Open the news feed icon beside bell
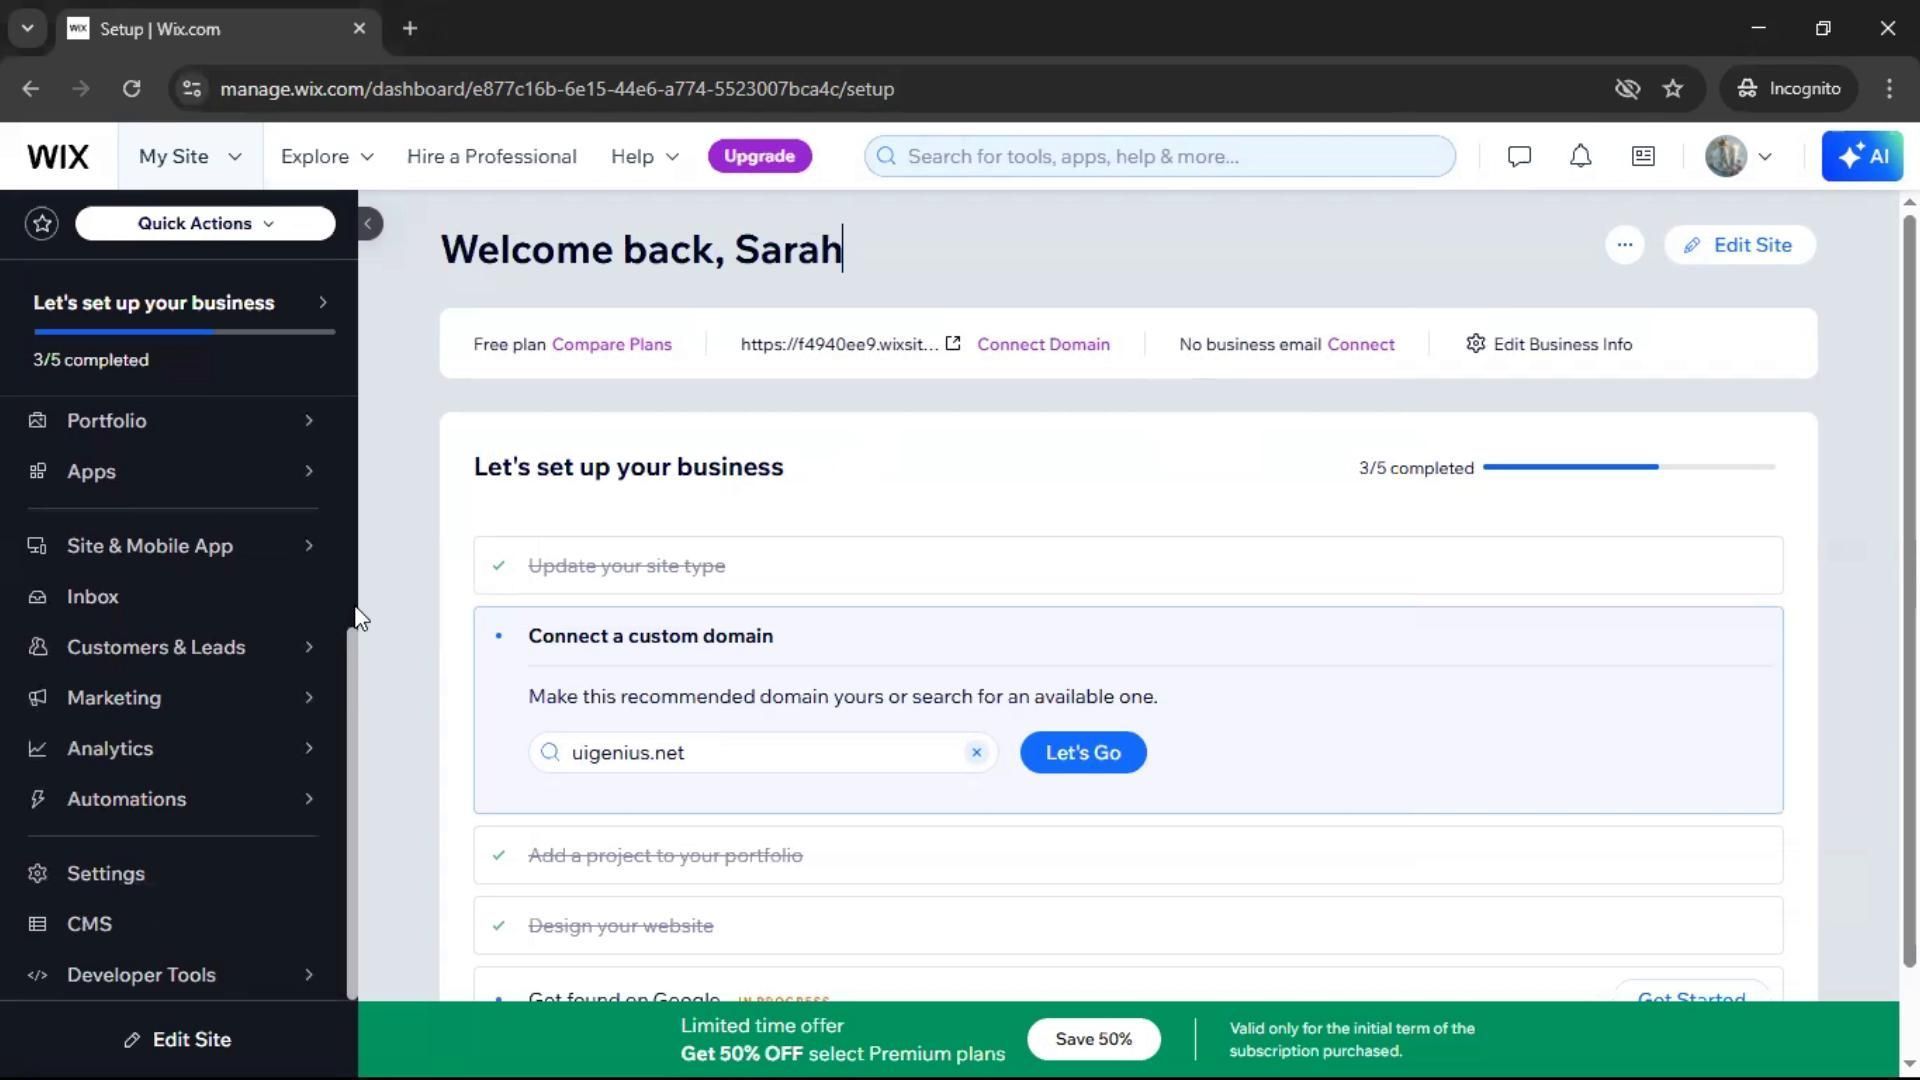Image resolution: width=1920 pixels, height=1080 pixels. [1643, 156]
